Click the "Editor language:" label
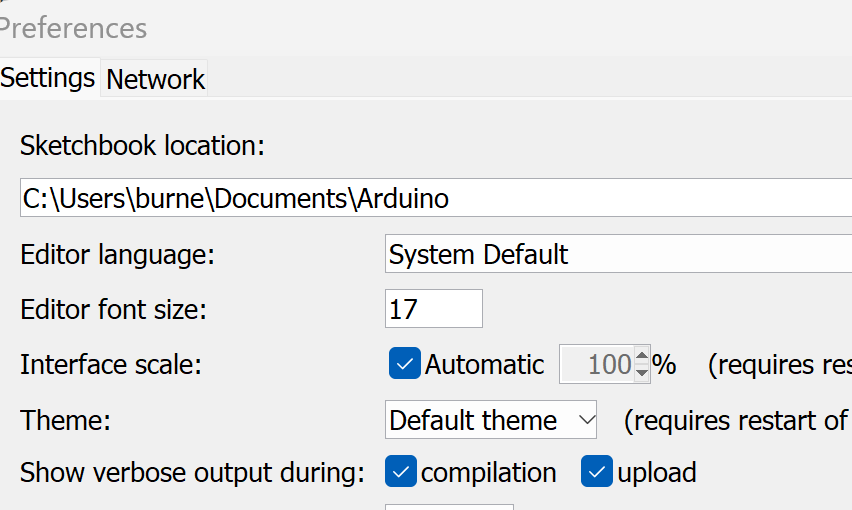The height and width of the screenshot is (510, 852). coord(117,255)
